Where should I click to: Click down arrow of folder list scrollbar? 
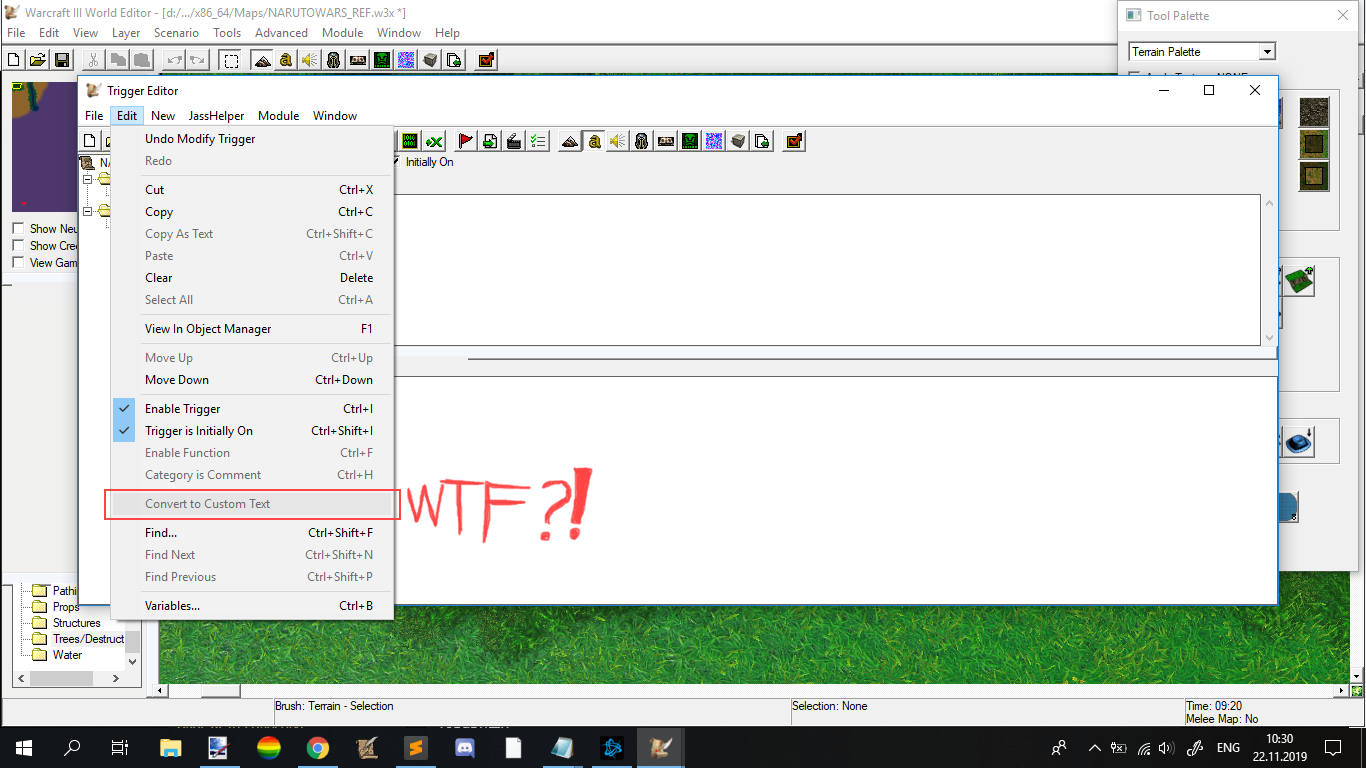click(133, 661)
